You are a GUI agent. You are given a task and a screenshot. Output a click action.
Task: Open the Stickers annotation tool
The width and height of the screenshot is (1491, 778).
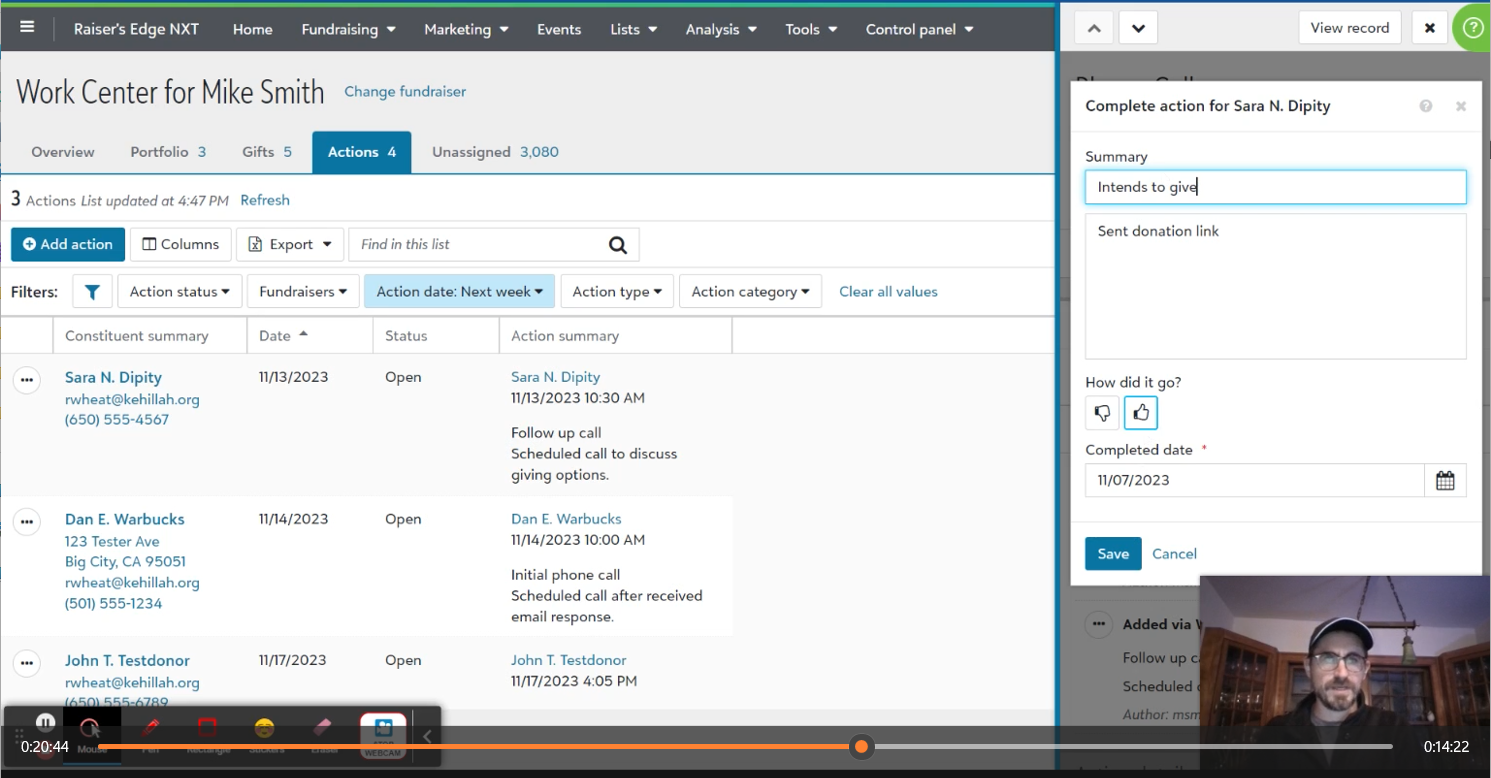pos(265,734)
